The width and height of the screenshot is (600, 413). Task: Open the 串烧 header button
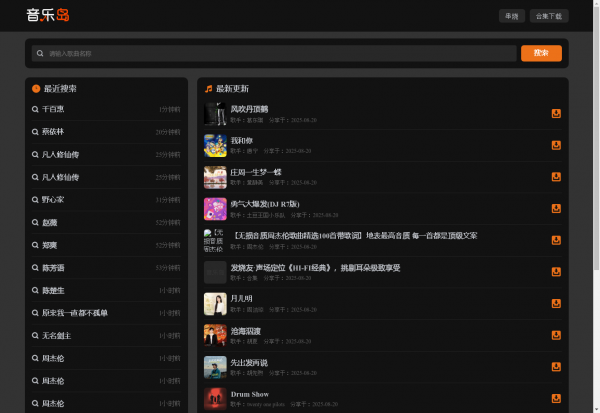[511, 16]
